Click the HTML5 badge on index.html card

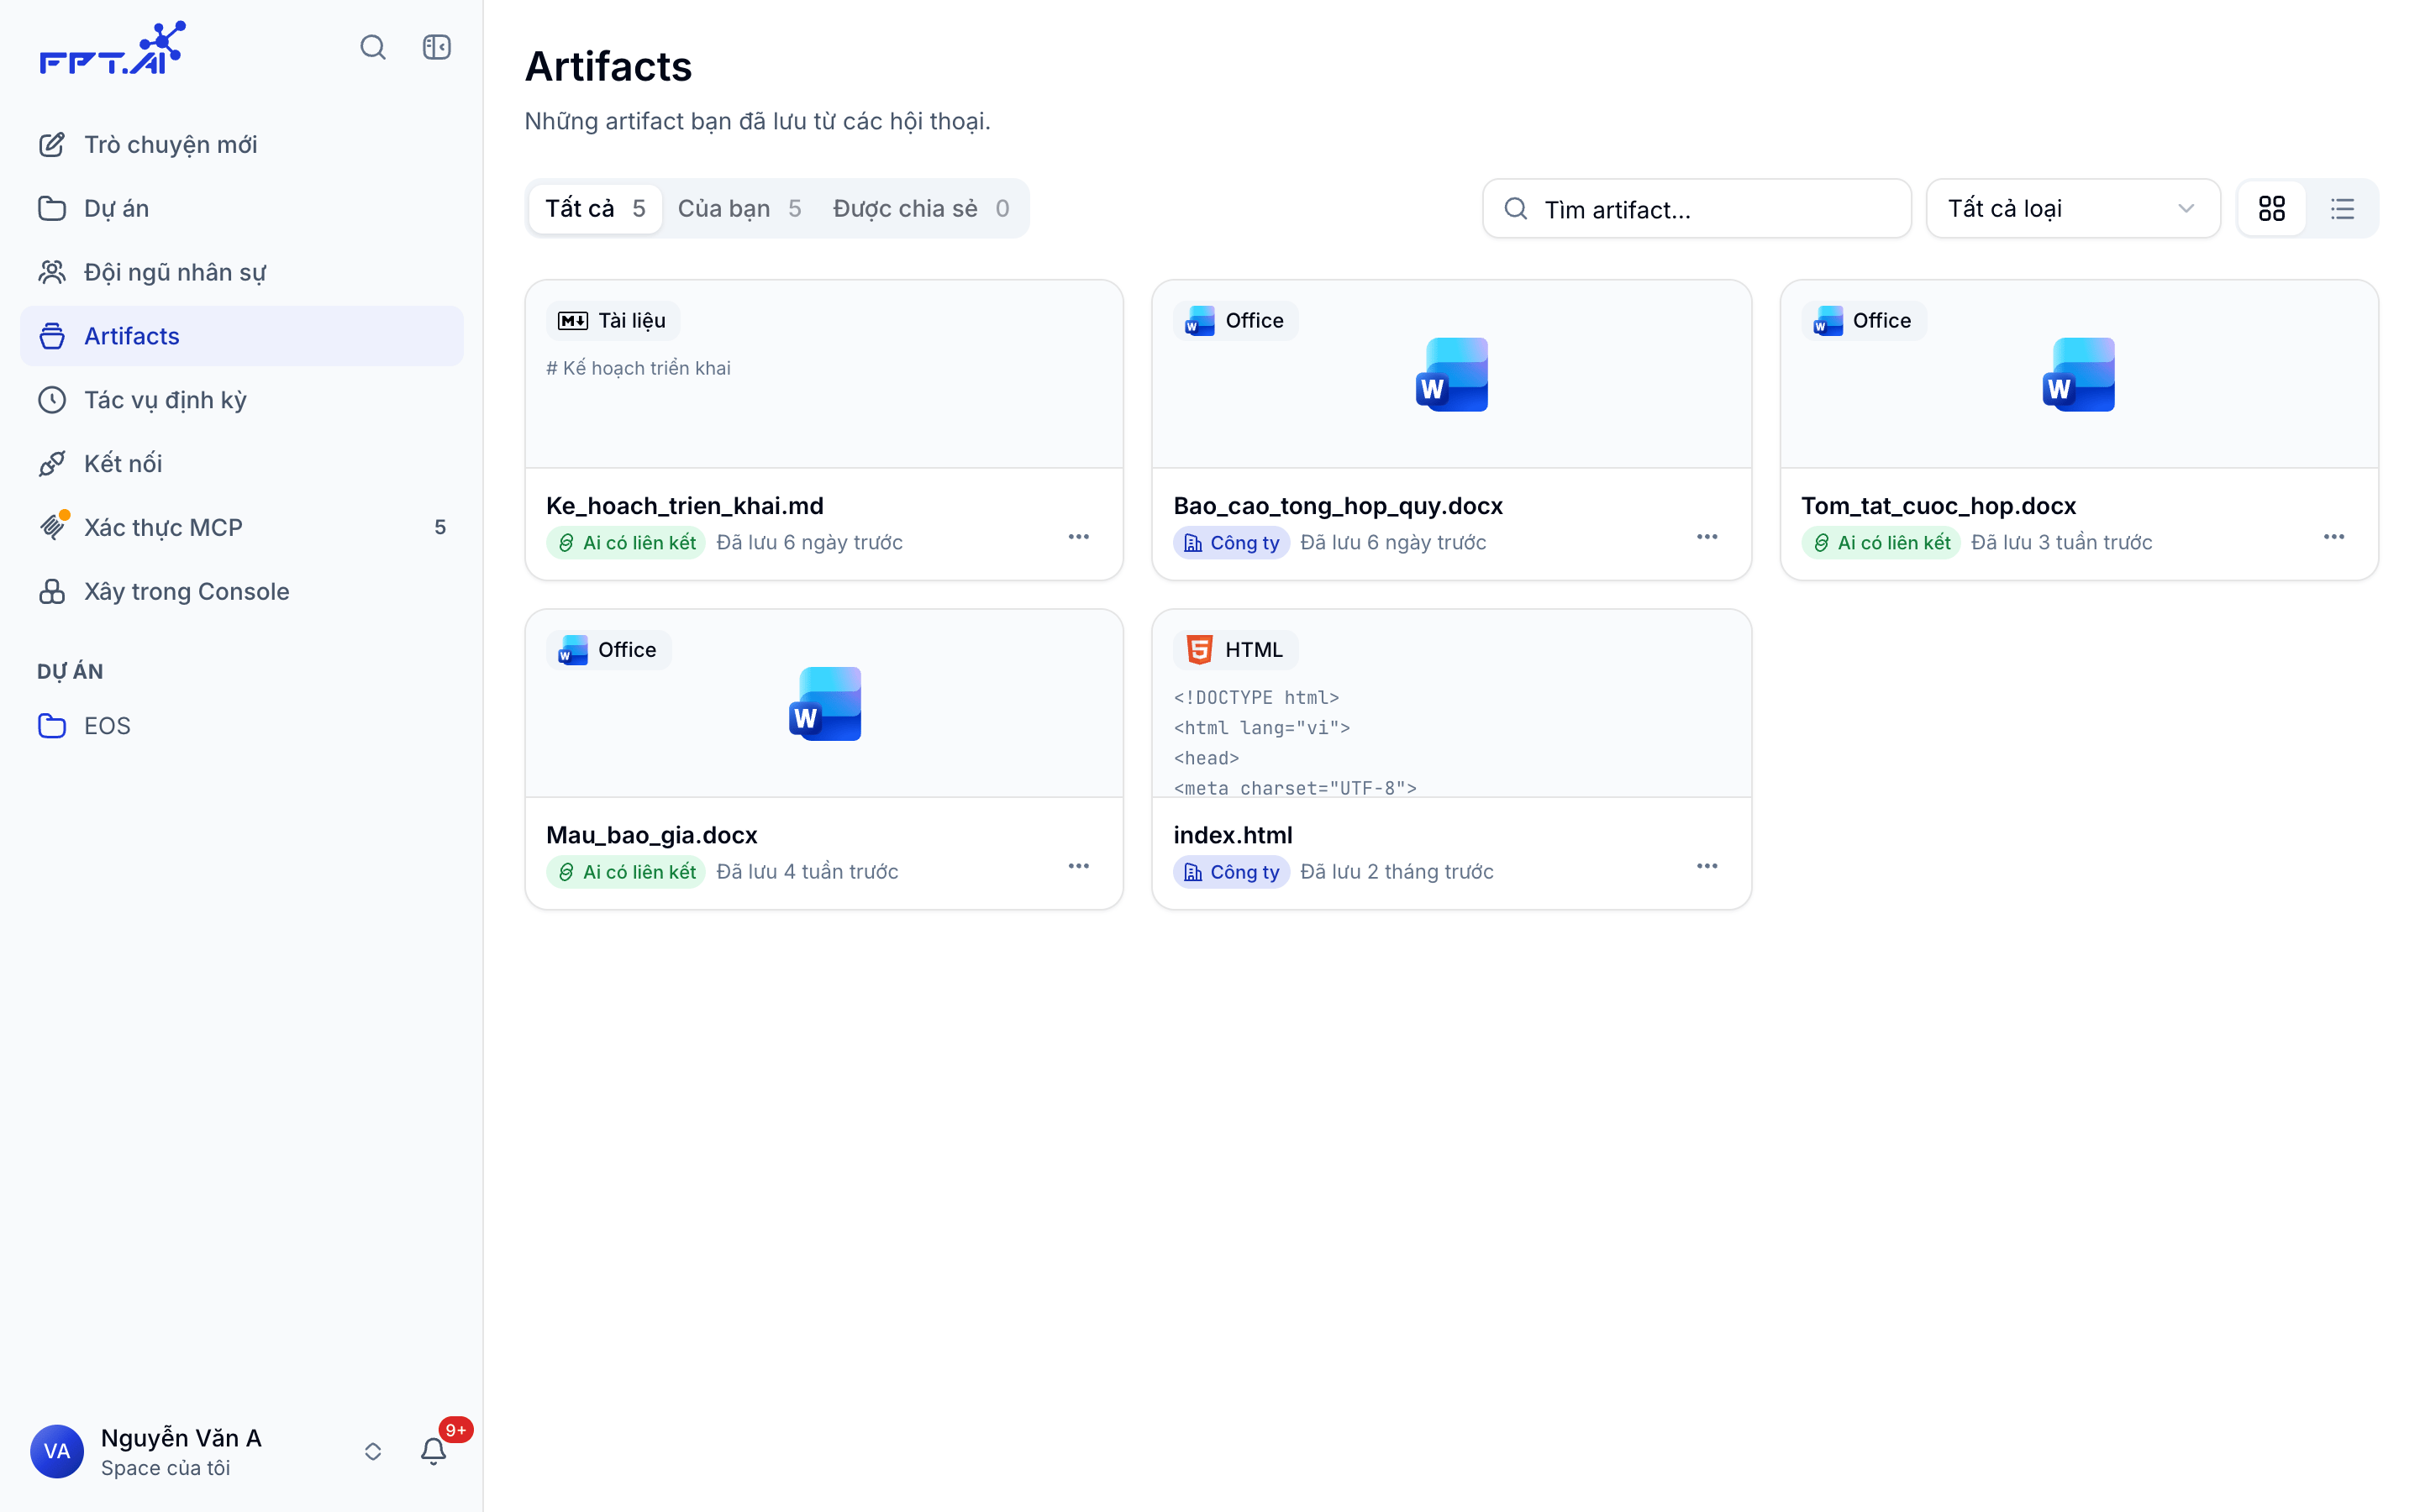1235,649
